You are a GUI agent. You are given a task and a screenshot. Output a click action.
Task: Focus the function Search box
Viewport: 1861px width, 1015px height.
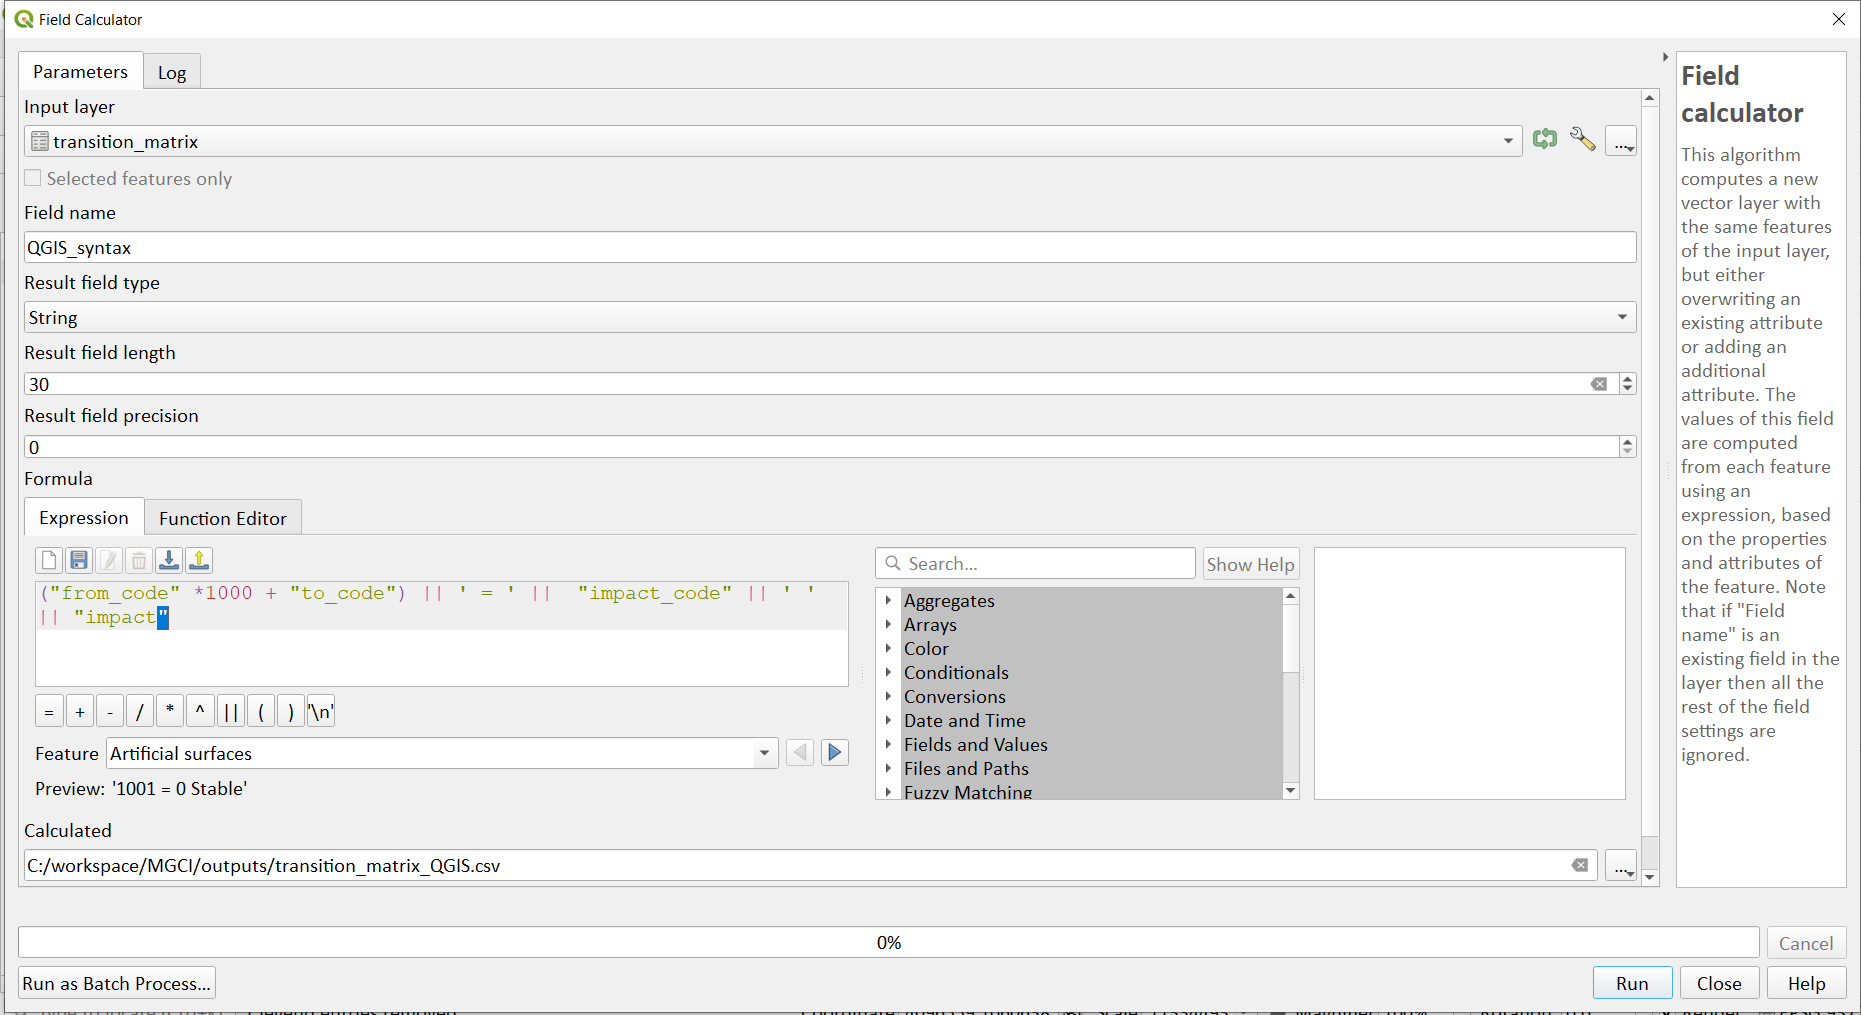(x=1035, y=563)
